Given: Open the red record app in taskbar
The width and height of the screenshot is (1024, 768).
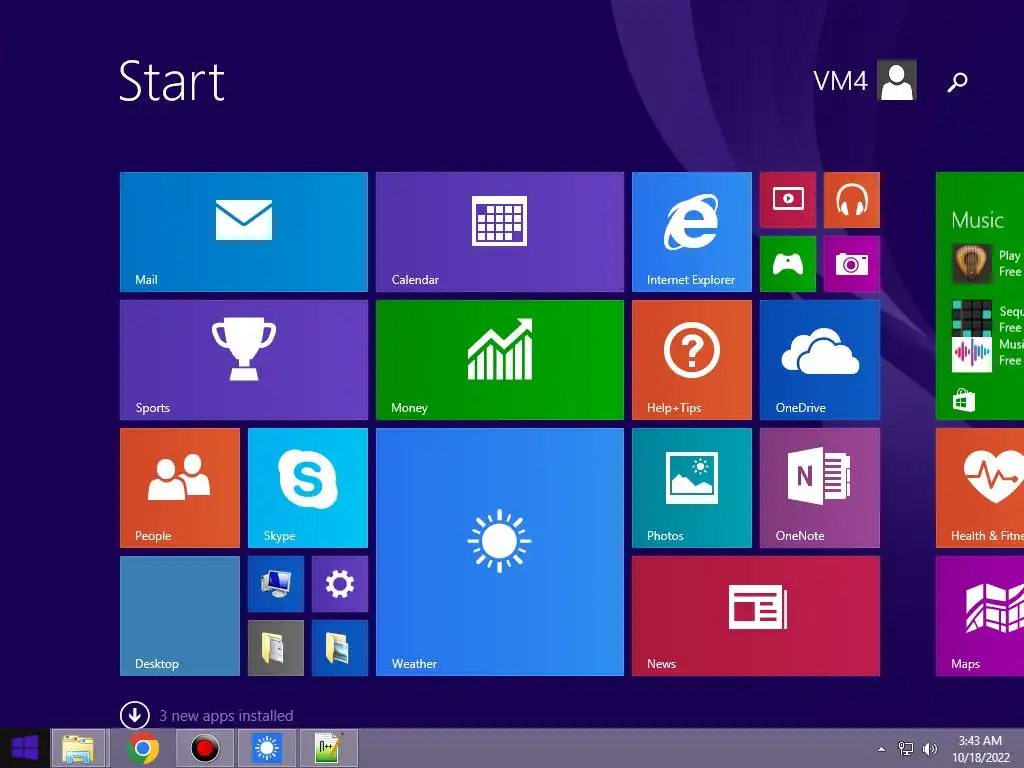Looking at the screenshot, I should click(x=204, y=748).
